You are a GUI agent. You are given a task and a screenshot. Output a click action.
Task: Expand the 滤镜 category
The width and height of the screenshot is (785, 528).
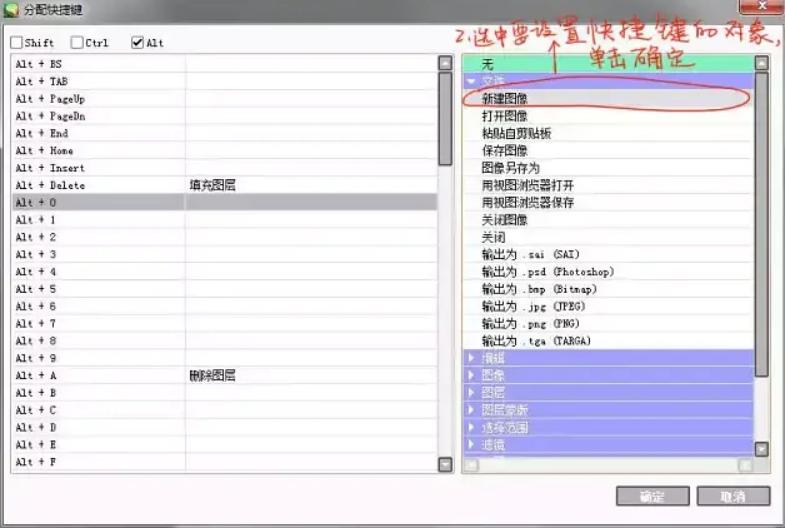pyautogui.click(x=471, y=444)
